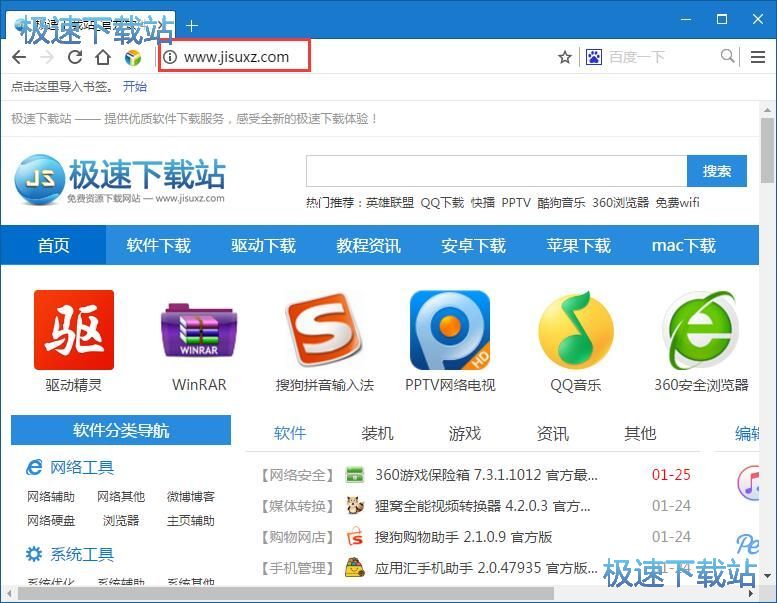Click the site info icon in address bar
The width and height of the screenshot is (777, 603).
click(x=170, y=57)
